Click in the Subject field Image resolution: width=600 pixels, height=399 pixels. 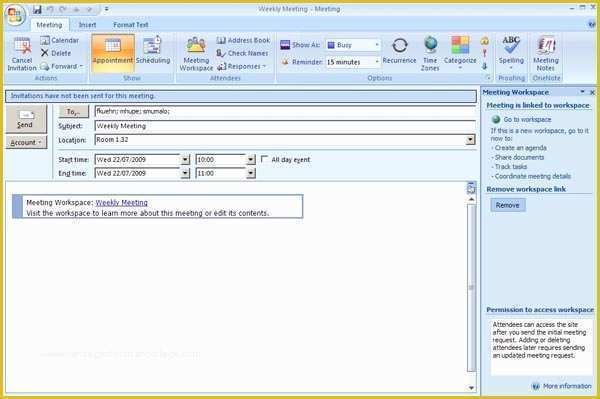(x=285, y=126)
